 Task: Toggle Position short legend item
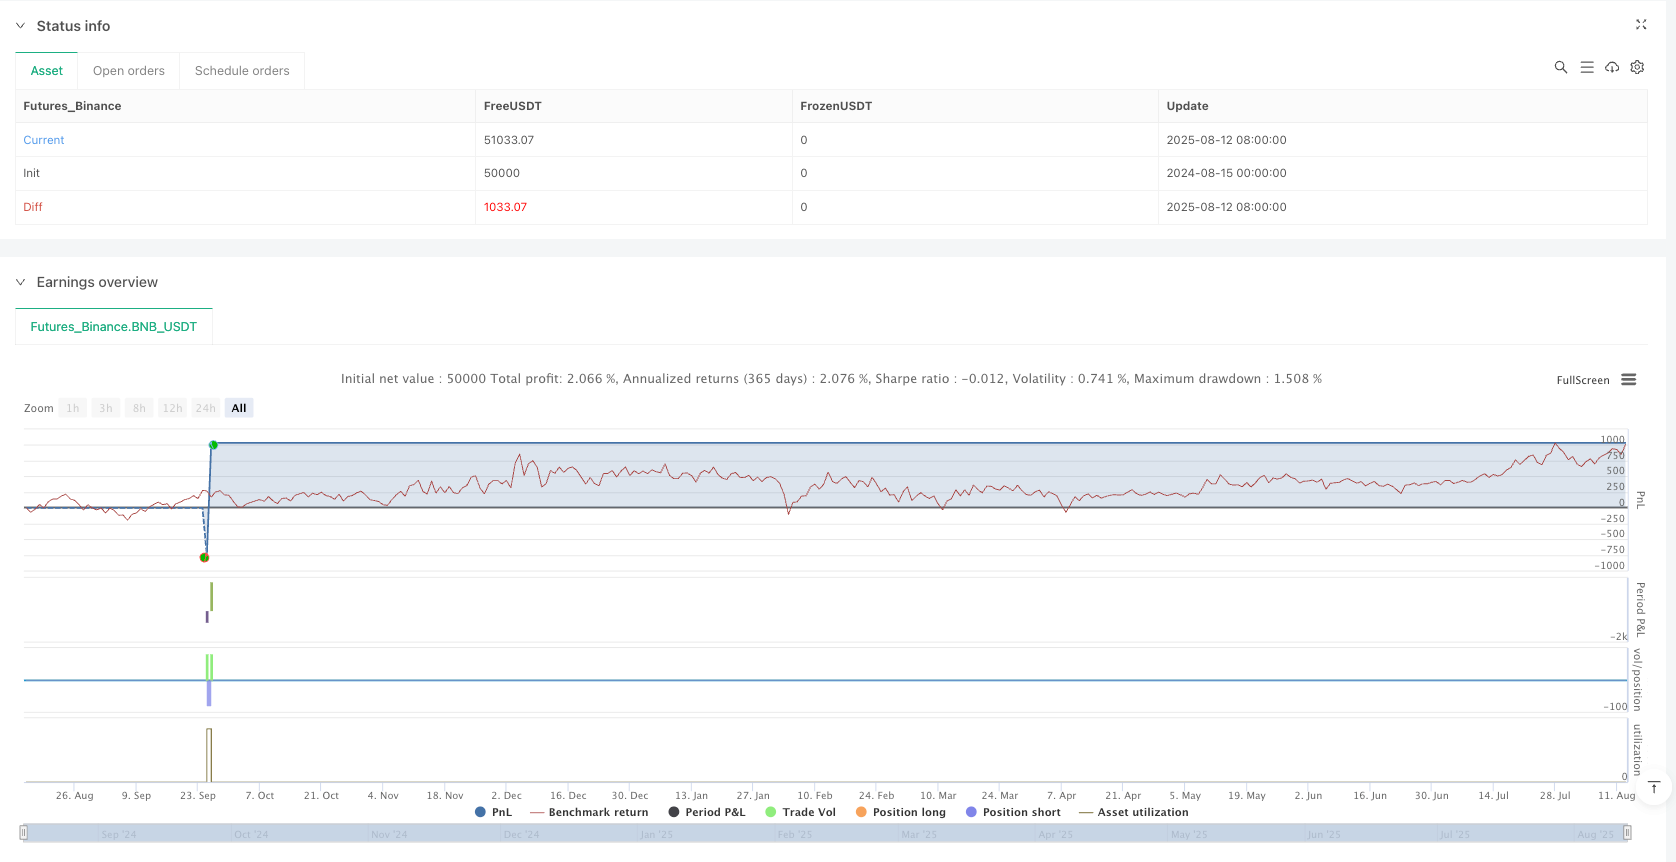(1012, 812)
